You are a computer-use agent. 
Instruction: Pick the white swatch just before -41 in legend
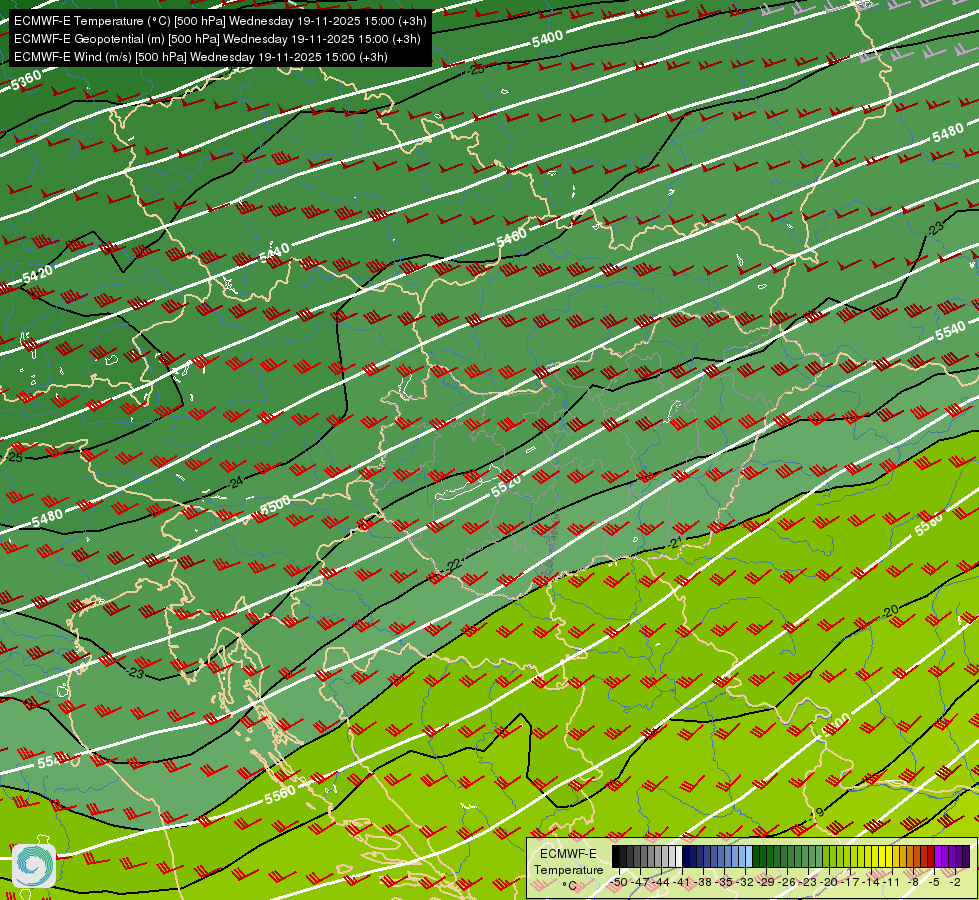[x=679, y=856]
